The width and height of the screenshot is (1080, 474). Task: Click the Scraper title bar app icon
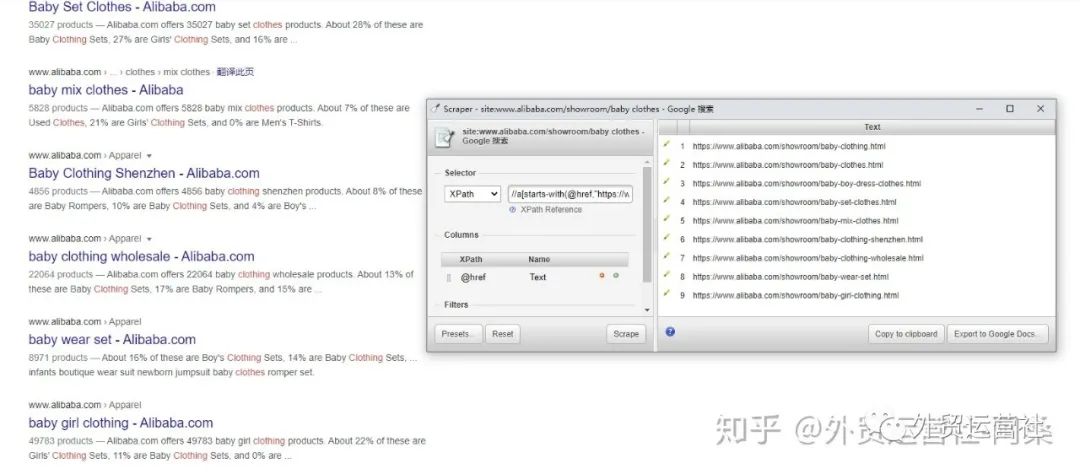click(435, 109)
